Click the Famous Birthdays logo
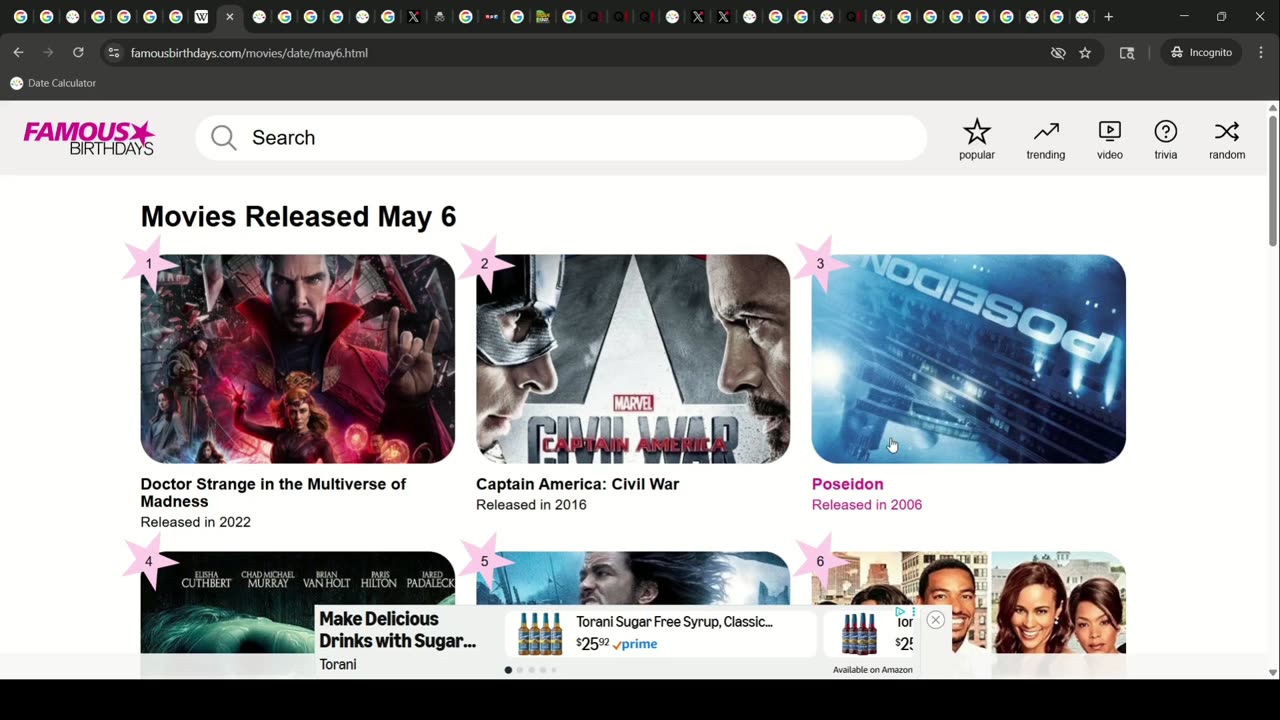This screenshot has width=1280, height=720. point(89,138)
